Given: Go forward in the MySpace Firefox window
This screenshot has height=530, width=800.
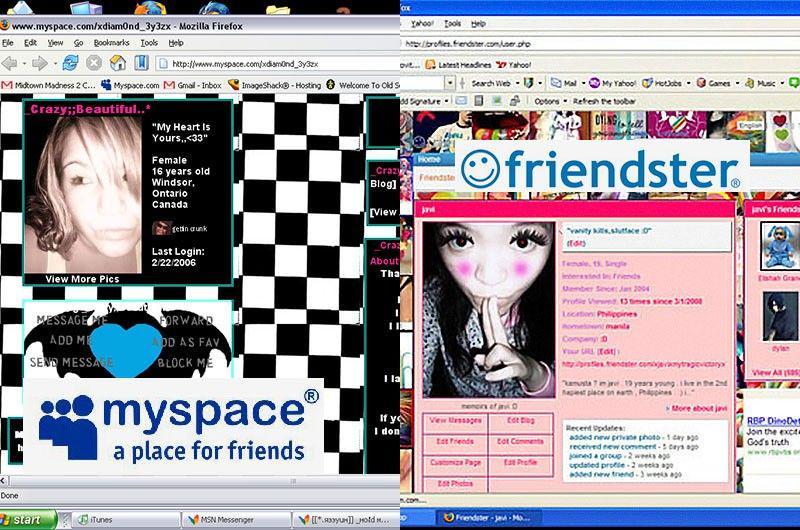Looking at the screenshot, I should pyautogui.click(x=39, y=64).
